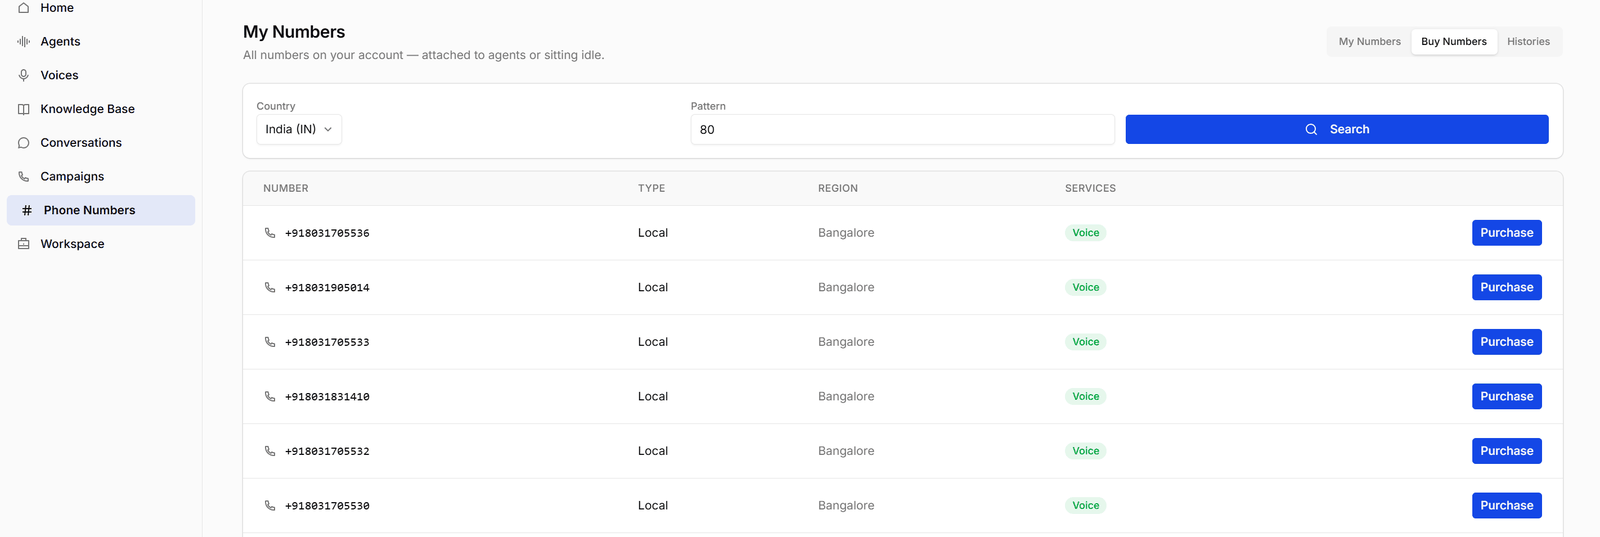Click phone icon beside +918031705530

(x=270, y=505)
